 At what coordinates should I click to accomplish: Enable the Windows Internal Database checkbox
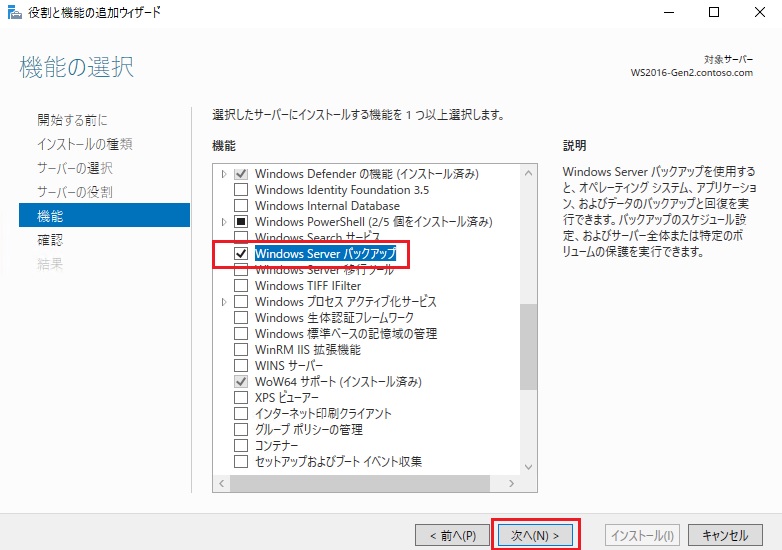point(240,206)
